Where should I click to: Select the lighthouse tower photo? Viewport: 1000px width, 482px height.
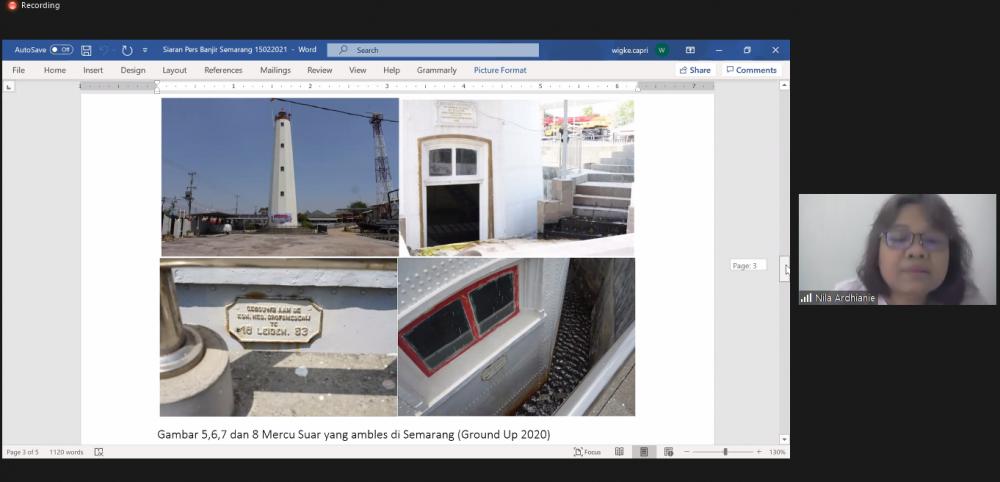pos(280,177)
